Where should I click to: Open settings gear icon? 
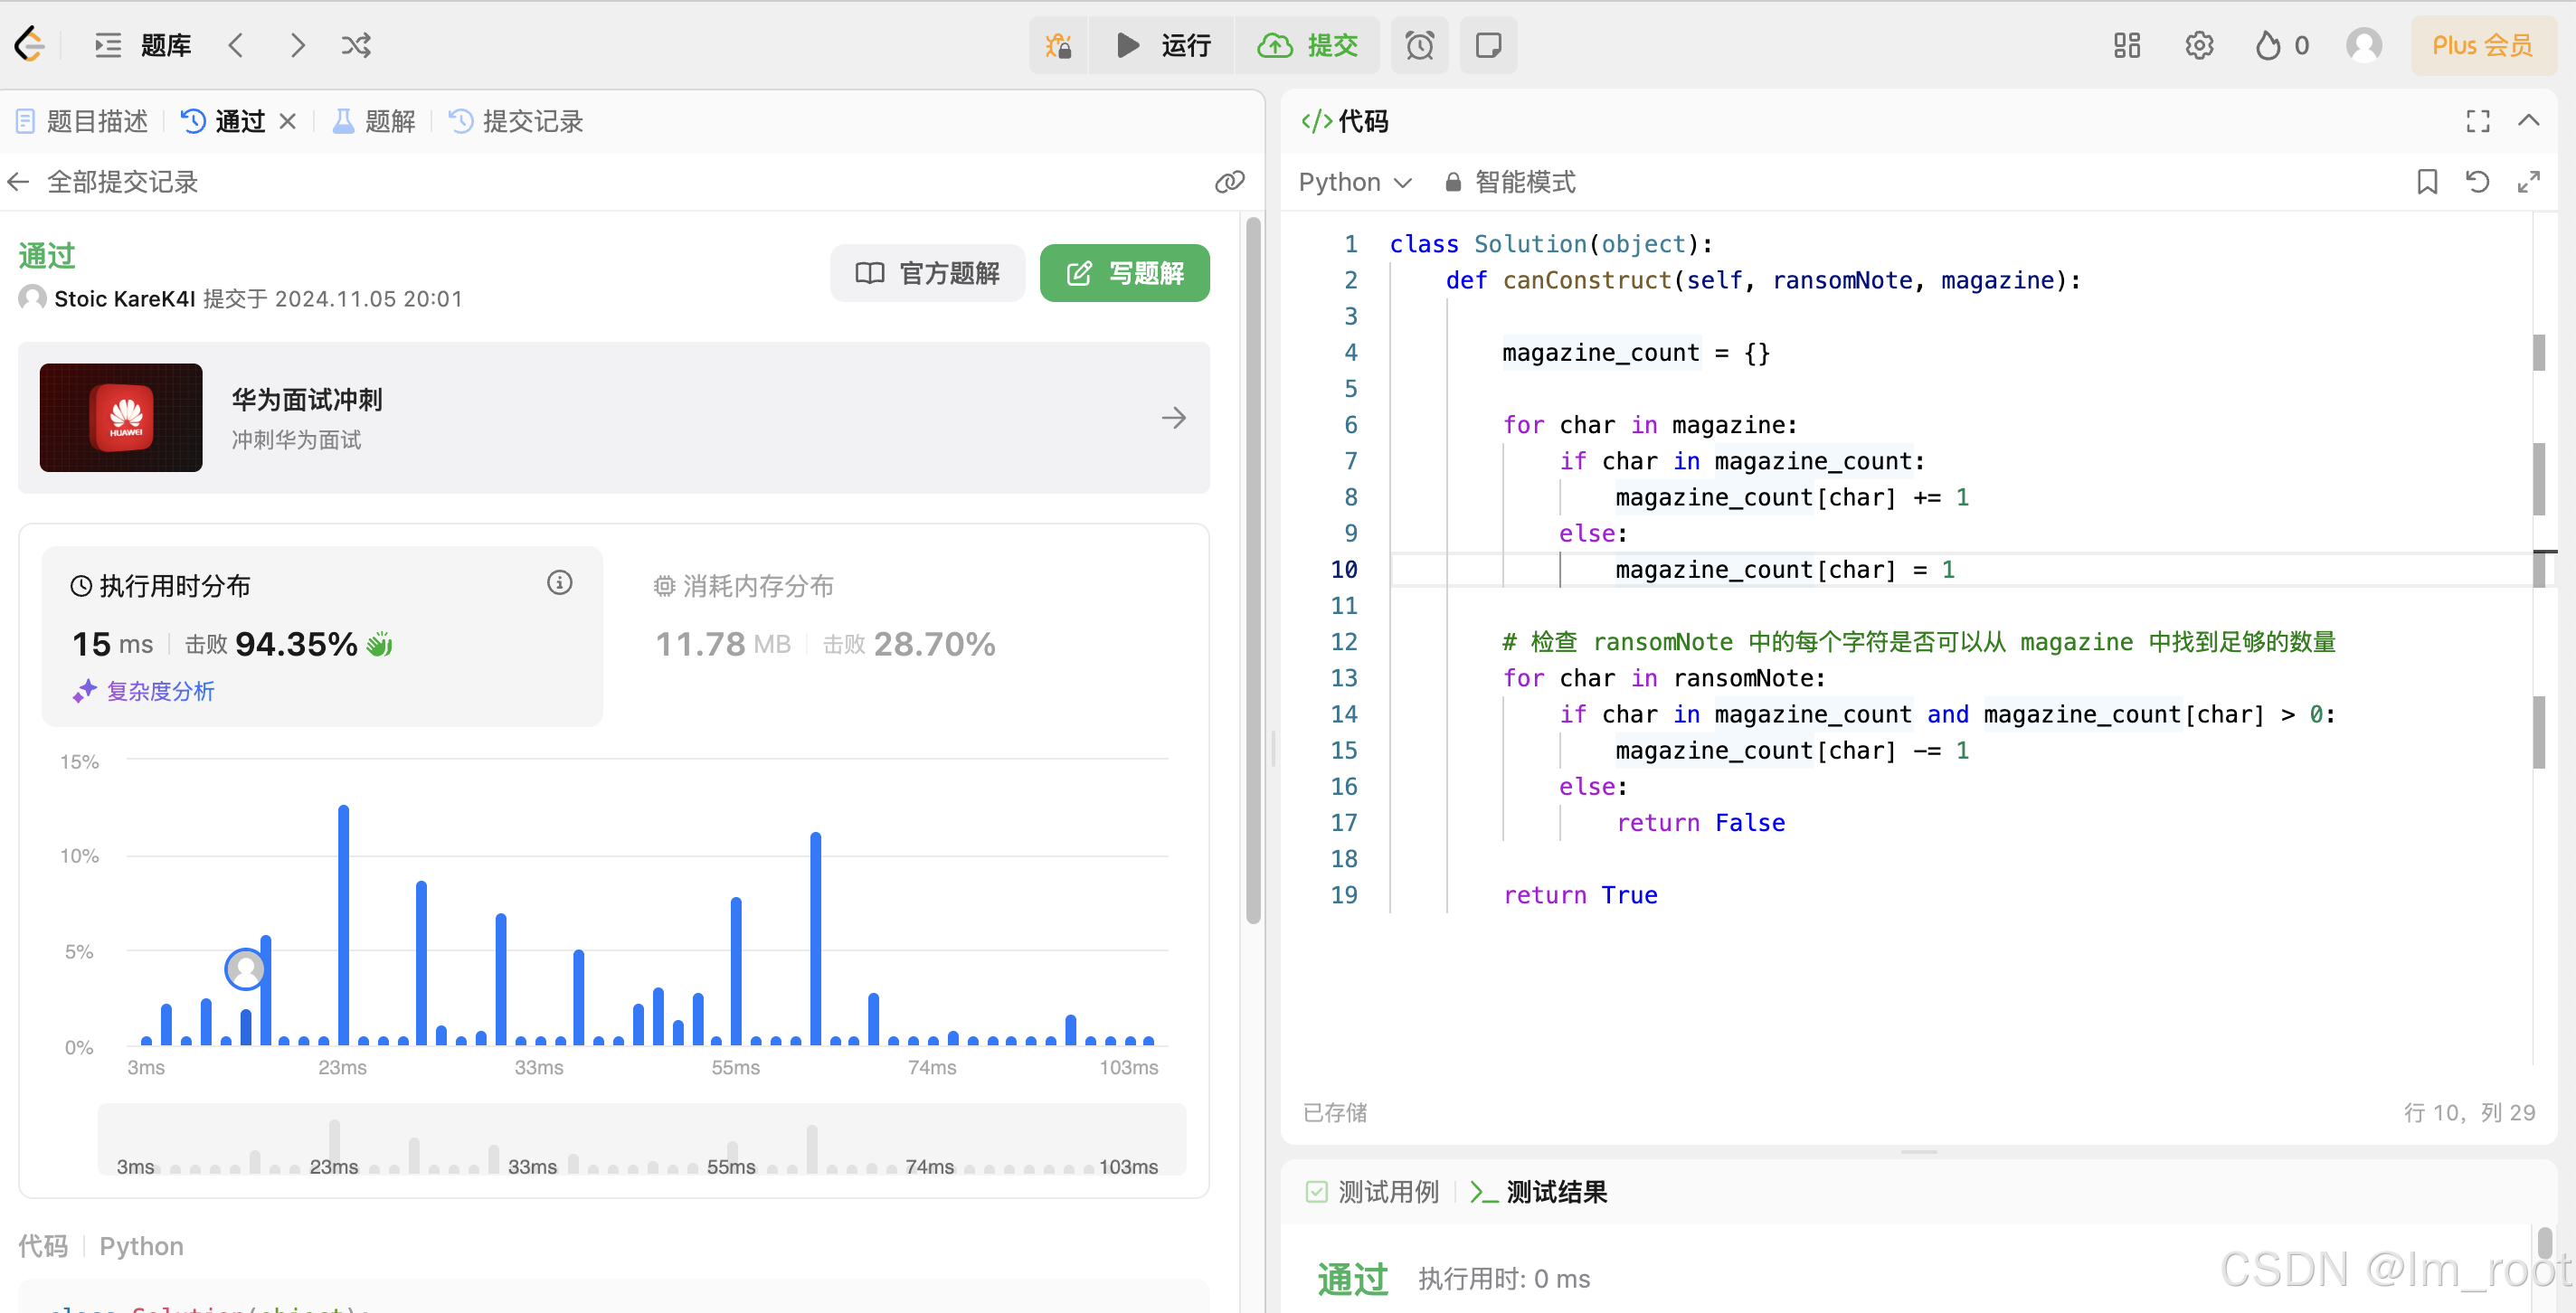2198,45
